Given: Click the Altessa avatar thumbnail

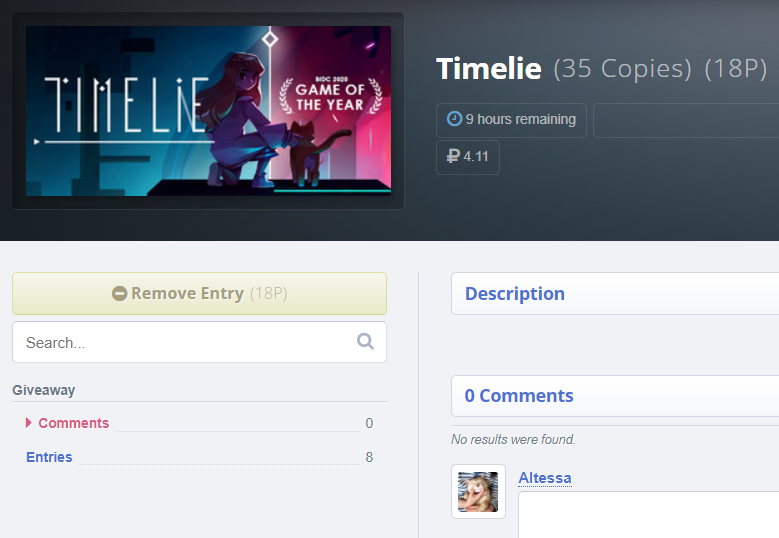Looking at the screenshot, I should click(478, 492).
